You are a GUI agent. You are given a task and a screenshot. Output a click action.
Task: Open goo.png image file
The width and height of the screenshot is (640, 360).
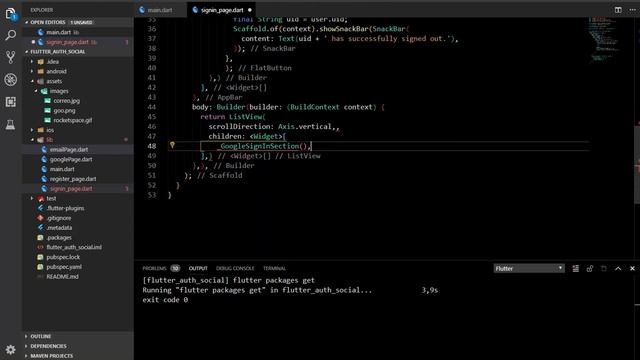[x=78, y=111]
